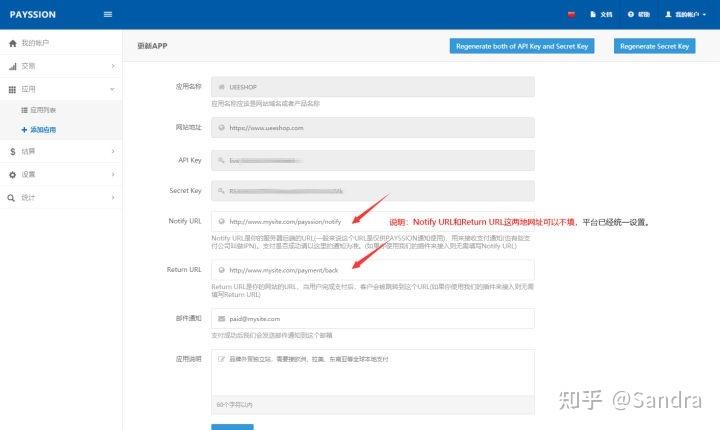Image resolution: width=720 pixels, height=430 pixels.
Task: Click the gear settings icon in sidebar
Action: coord(12,175)
